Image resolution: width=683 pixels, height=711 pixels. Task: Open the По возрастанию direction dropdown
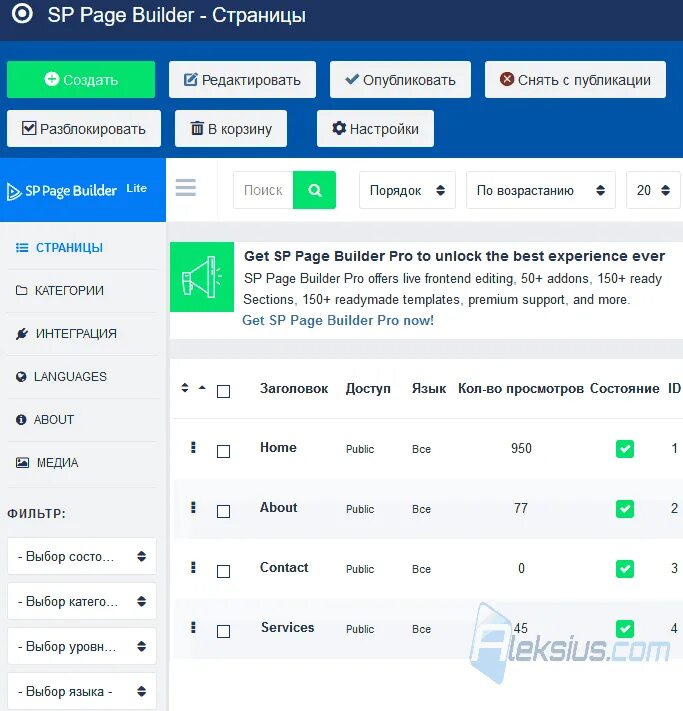pos(541,190)
